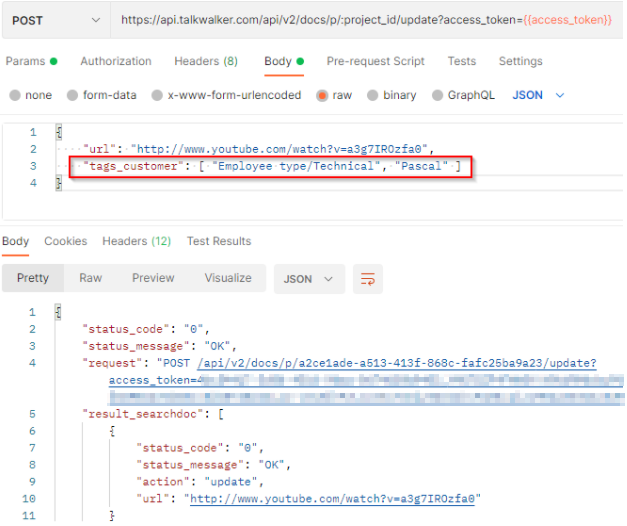
Task: Toggle the line wrap icon
Action: [368, 279]
